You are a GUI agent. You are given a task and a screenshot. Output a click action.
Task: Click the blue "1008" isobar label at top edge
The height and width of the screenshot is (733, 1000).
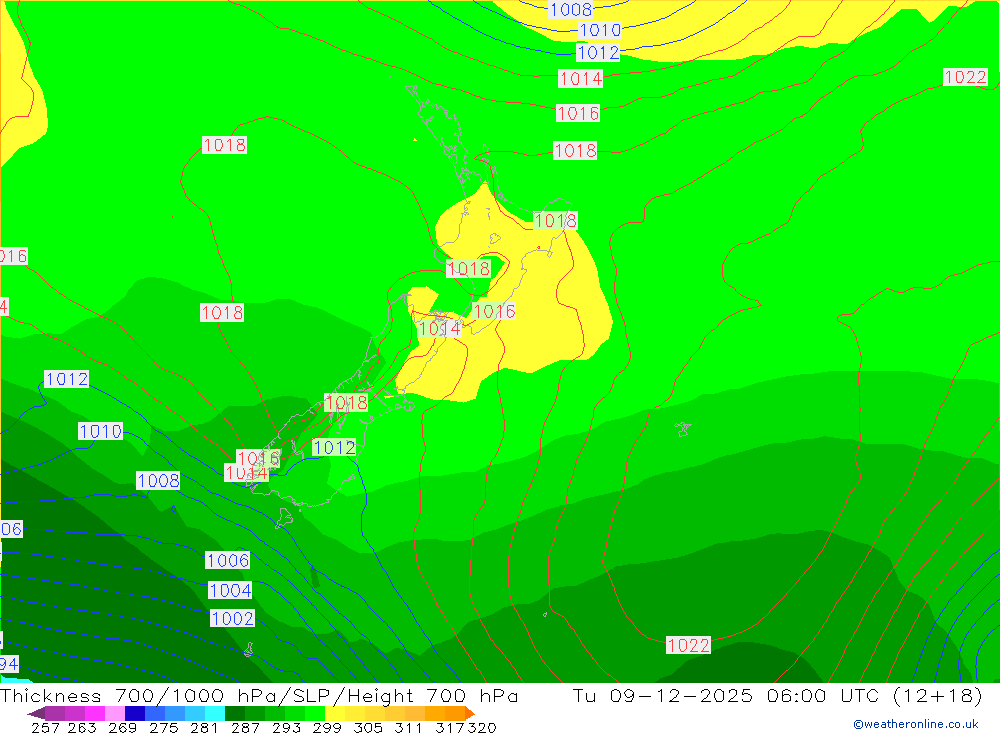[571, 9]
